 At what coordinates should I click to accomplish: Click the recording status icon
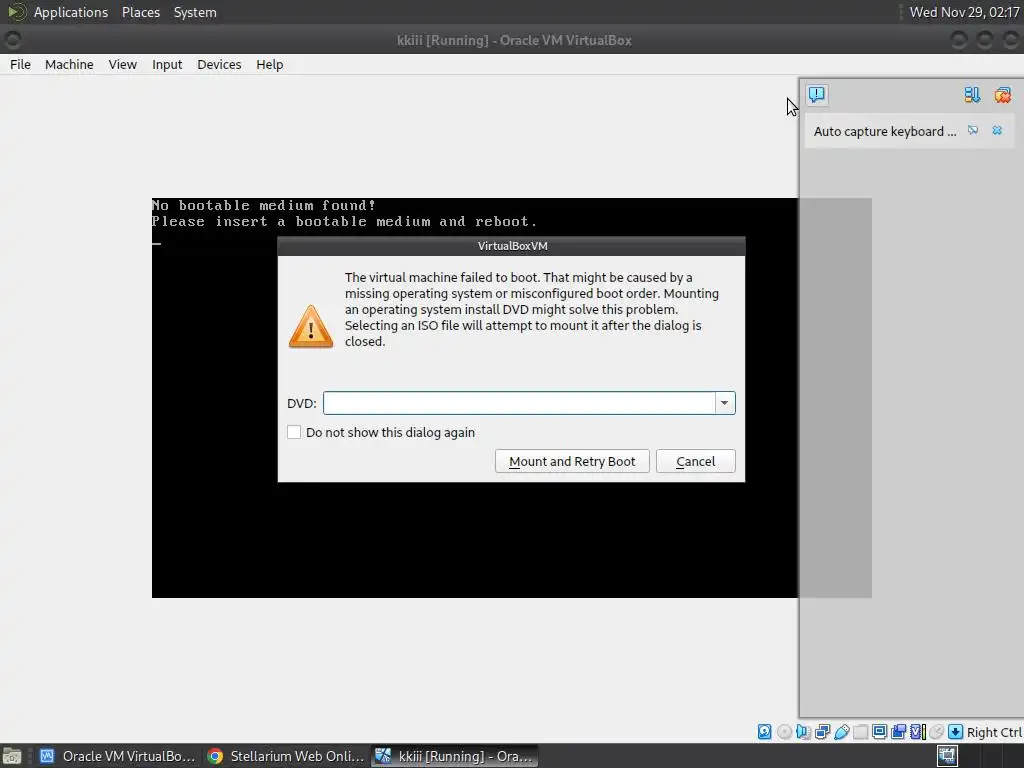click(x=899, y=732)
